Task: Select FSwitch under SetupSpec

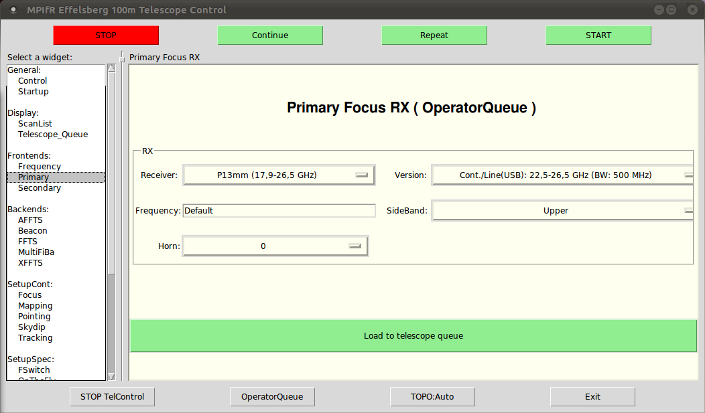Action: point(34,370)
